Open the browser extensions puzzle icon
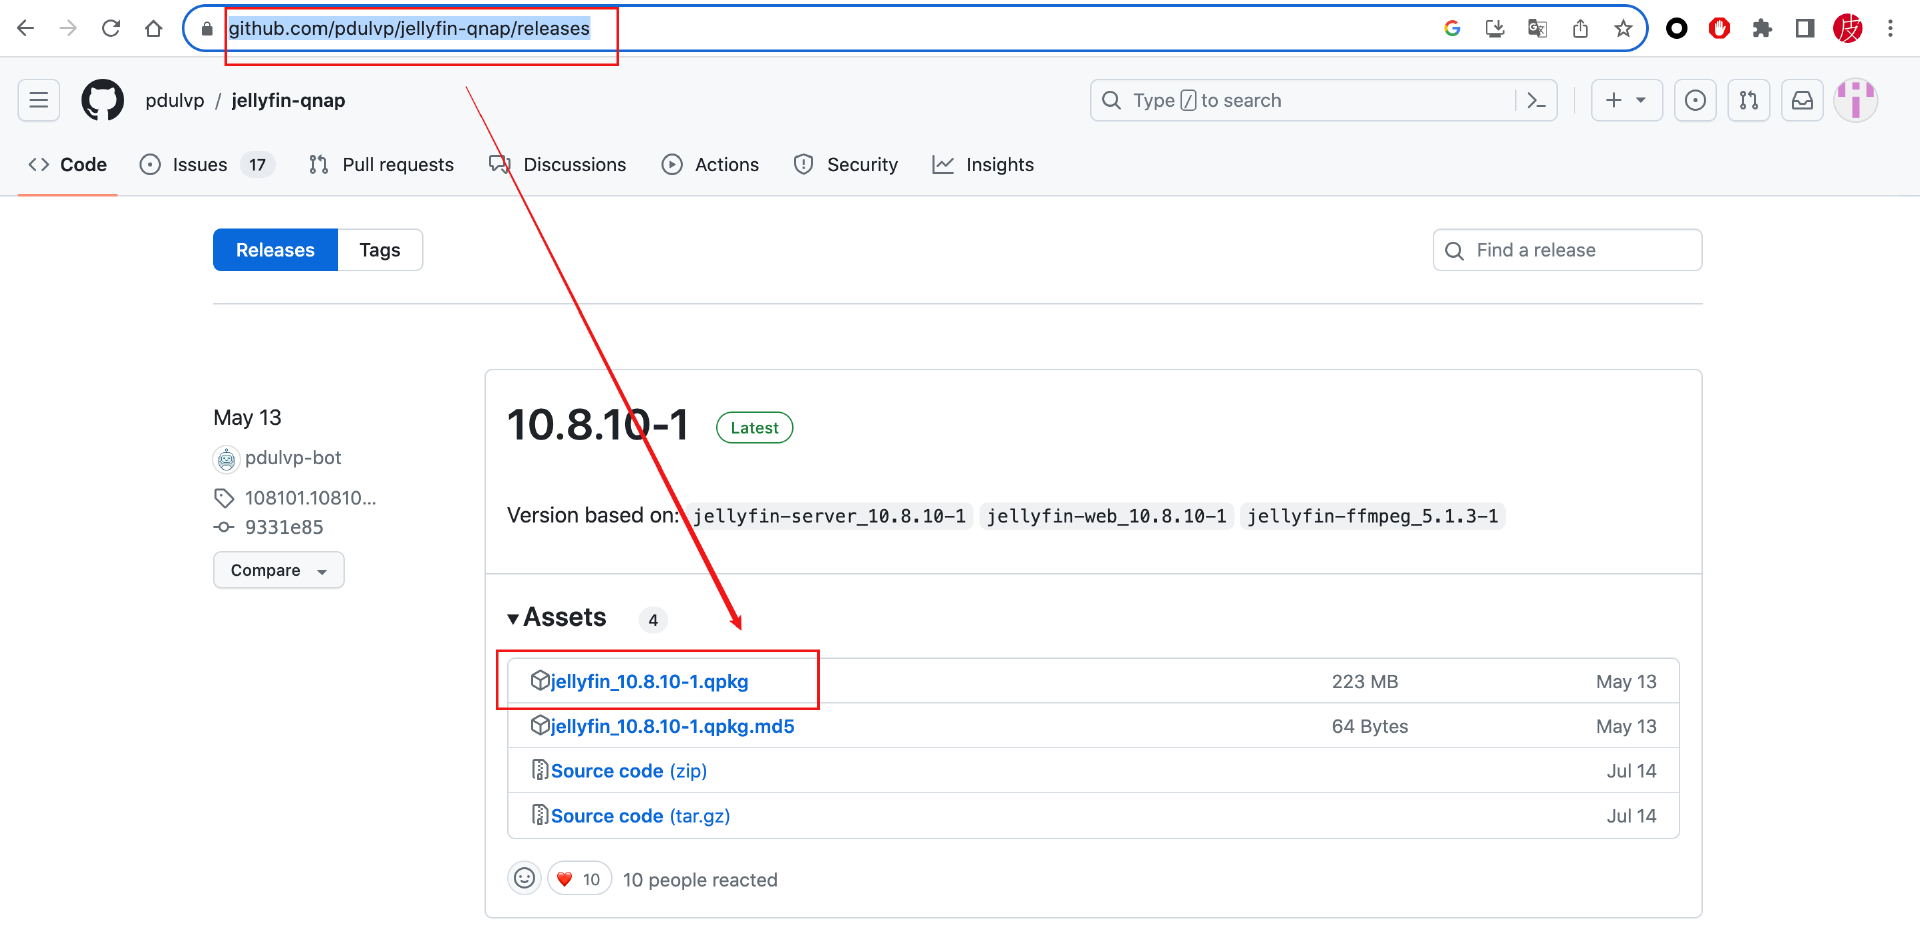Image resolution: width=1920 pixels, height=938 pixels. click(1762, 28)
